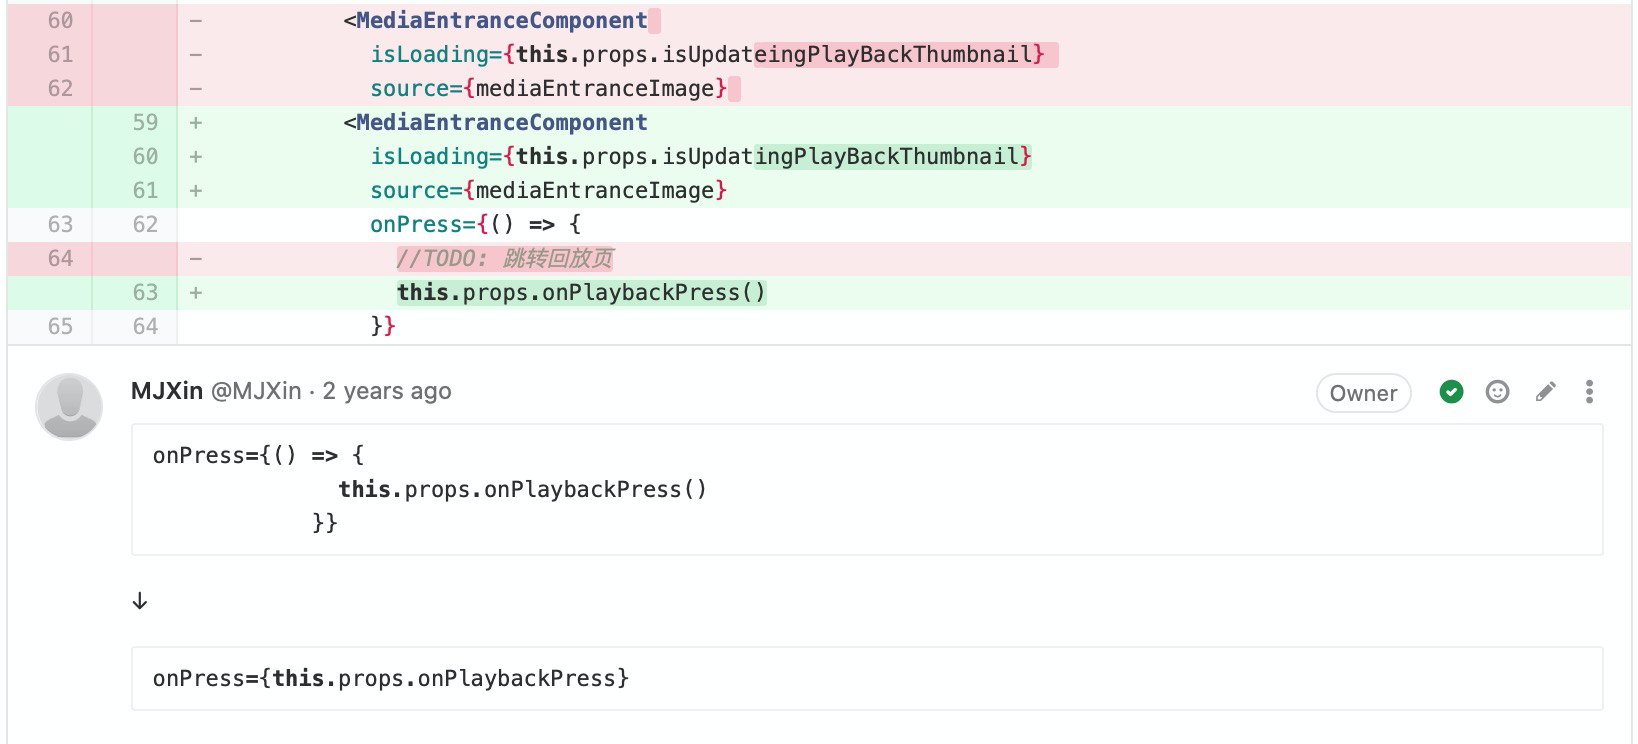Click the Owner role badge
Screen dimensions: 1638x744
[x=1362, y=393]
